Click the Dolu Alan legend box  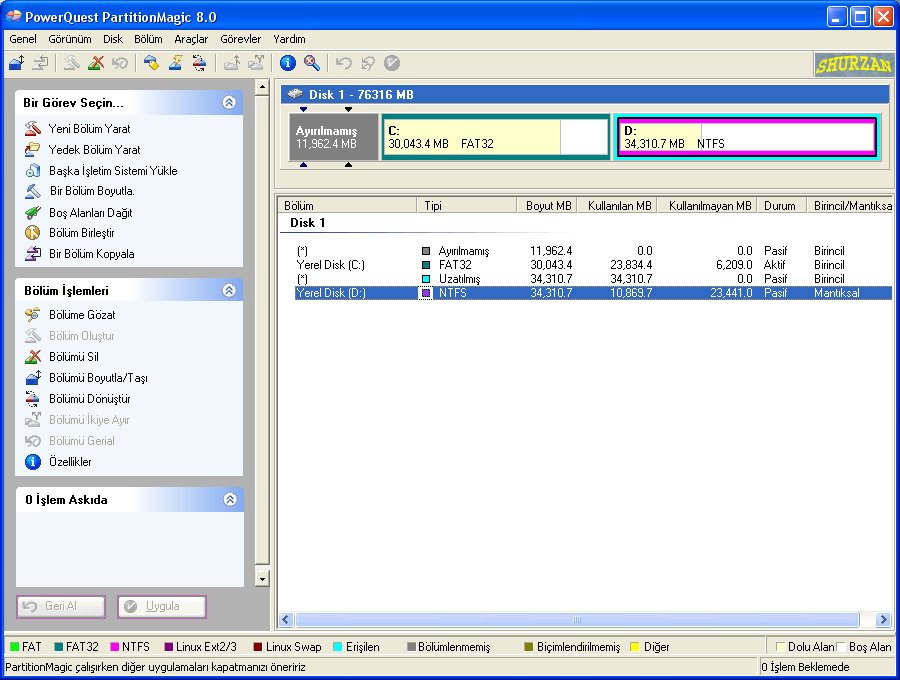(781, 647)
